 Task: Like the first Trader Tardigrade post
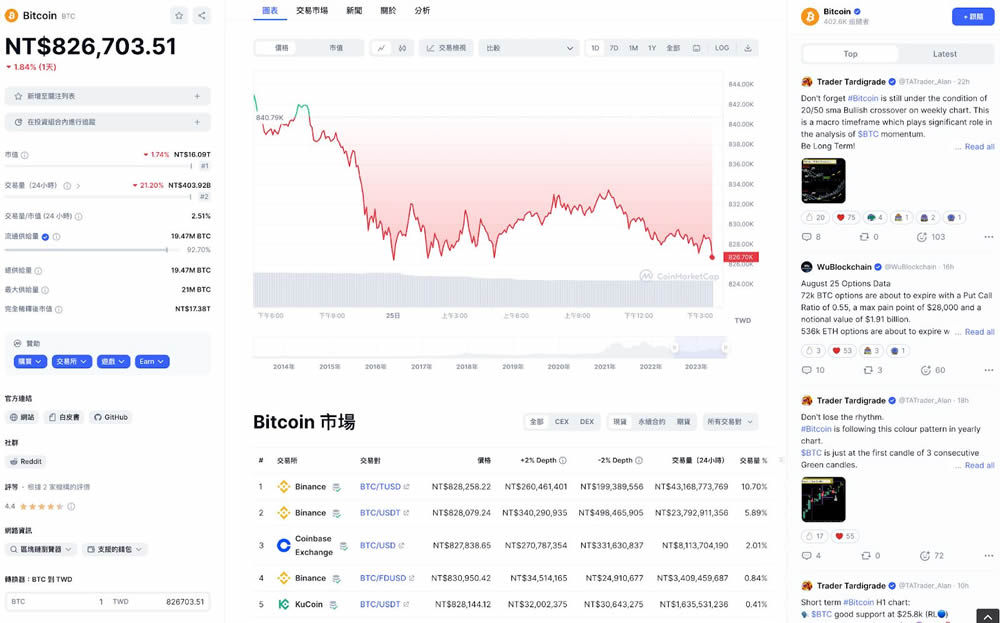[814, 217]
